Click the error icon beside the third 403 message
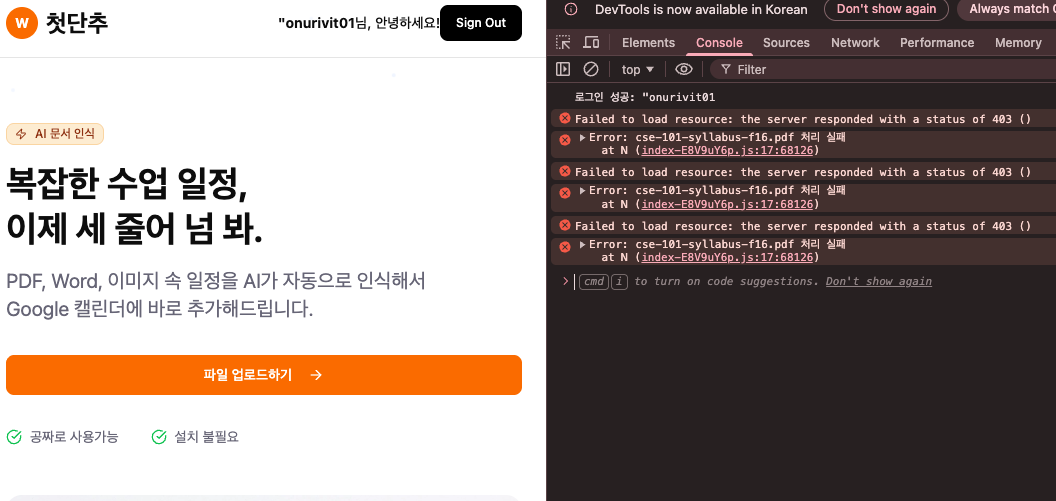The image size is (1056, 501). coord(564,226)
